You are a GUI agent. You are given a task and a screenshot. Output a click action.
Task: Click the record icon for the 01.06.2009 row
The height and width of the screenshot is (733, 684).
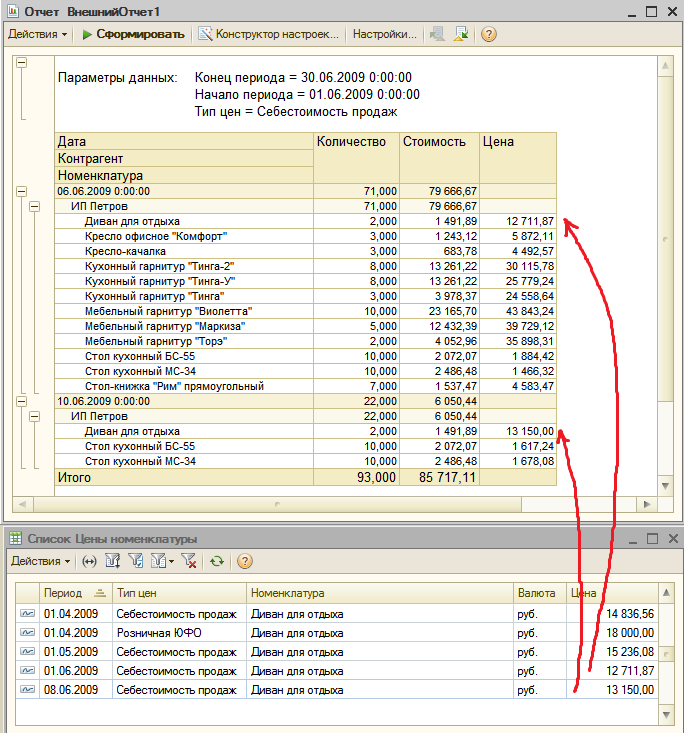28,671
